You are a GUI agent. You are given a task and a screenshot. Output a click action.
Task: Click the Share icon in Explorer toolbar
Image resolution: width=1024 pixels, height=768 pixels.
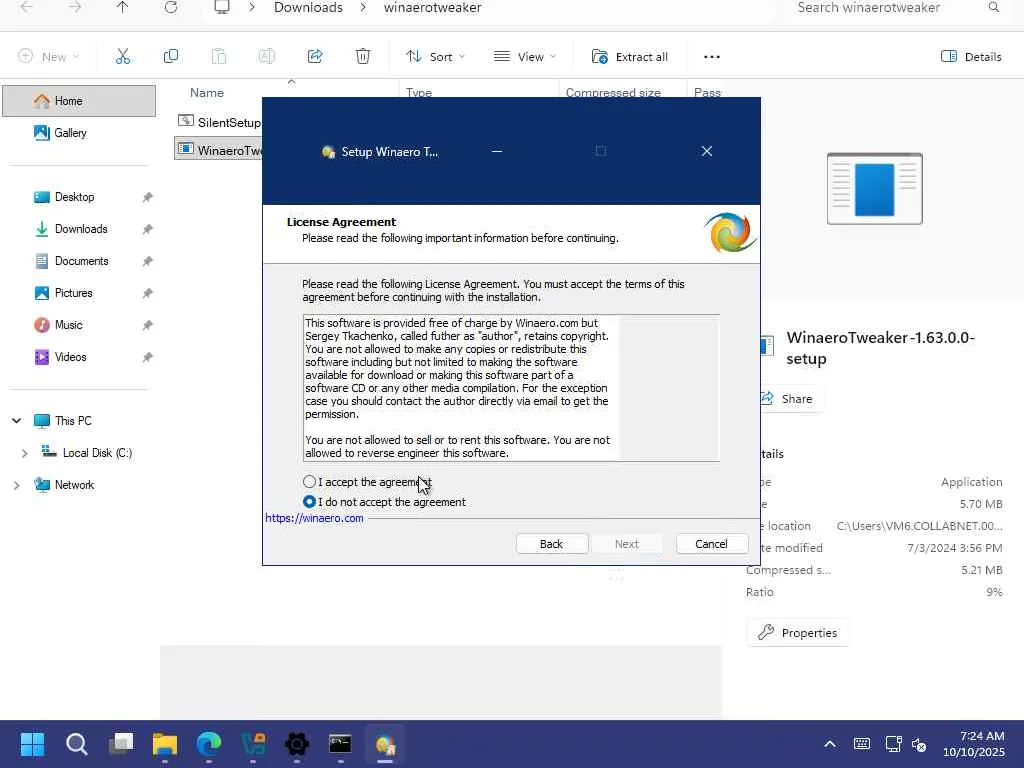click(315, 56)
